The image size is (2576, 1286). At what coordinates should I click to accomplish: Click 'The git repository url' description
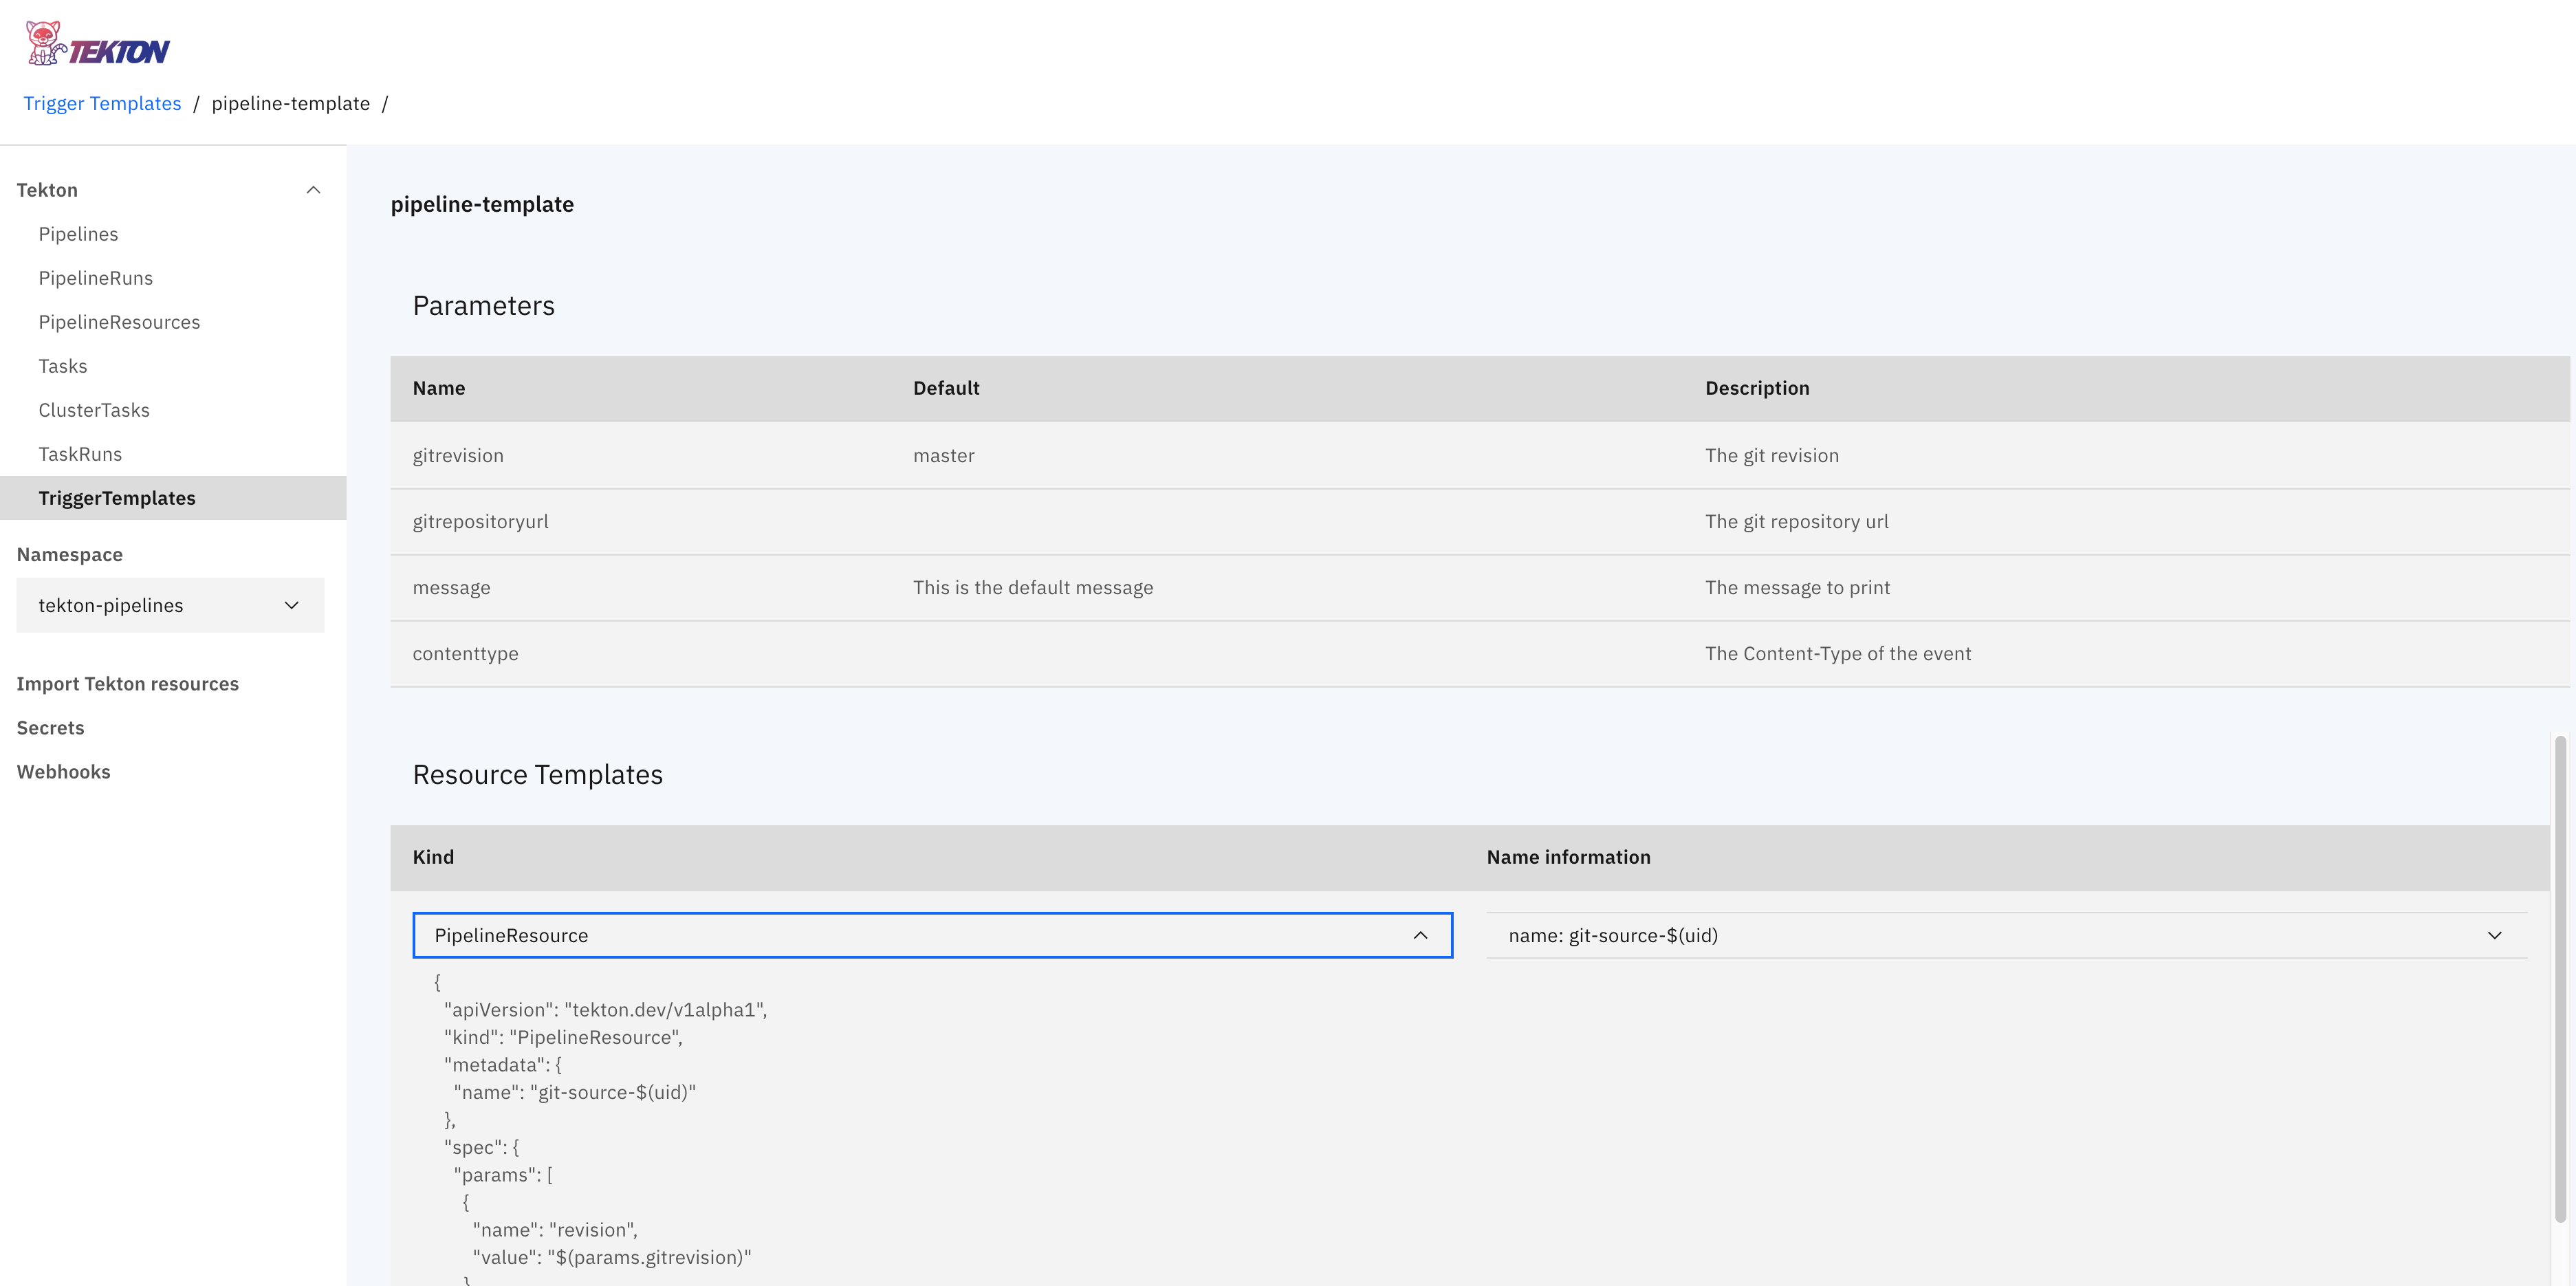1797,522
